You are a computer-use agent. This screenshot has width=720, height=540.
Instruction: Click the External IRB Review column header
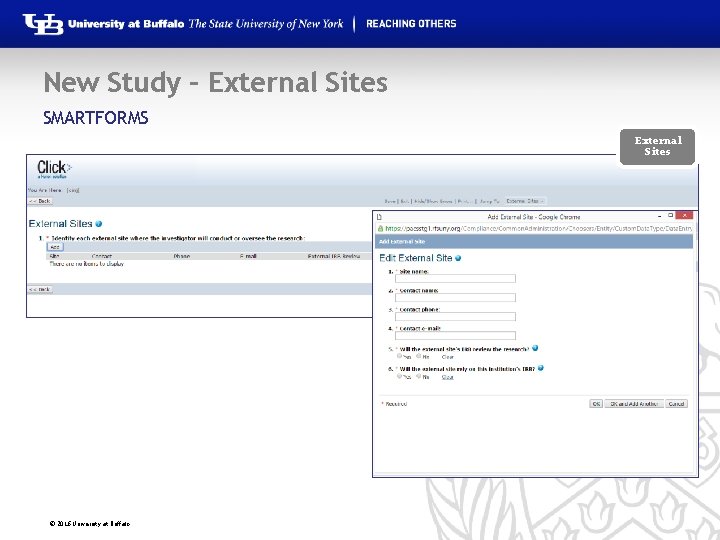coord(334,256)
